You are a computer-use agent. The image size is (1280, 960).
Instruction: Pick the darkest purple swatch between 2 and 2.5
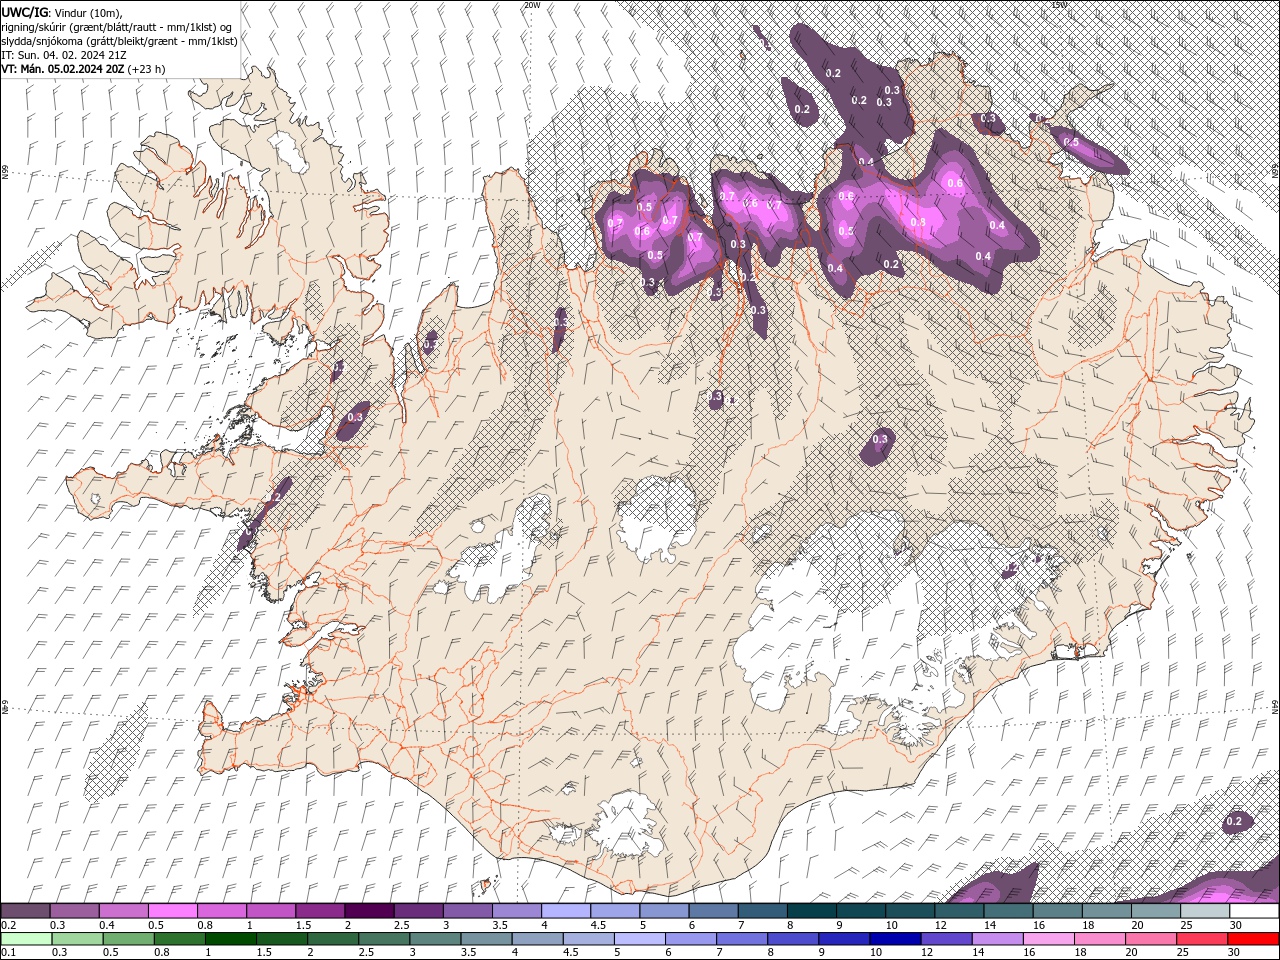[369, 911]
